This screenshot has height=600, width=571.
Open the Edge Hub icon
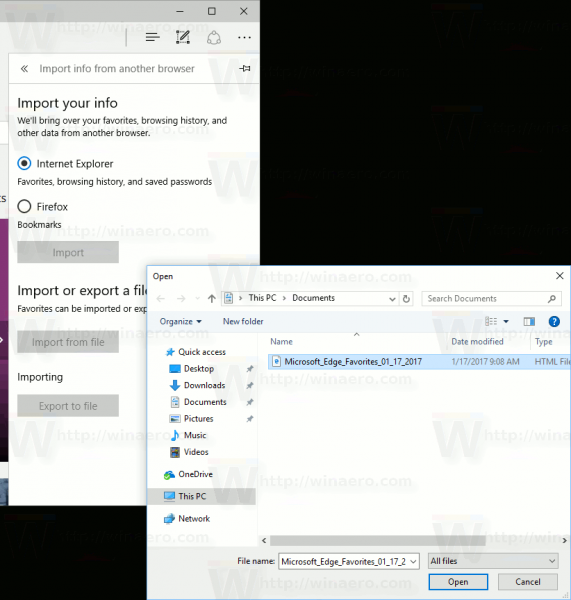[x=152, y=38]
